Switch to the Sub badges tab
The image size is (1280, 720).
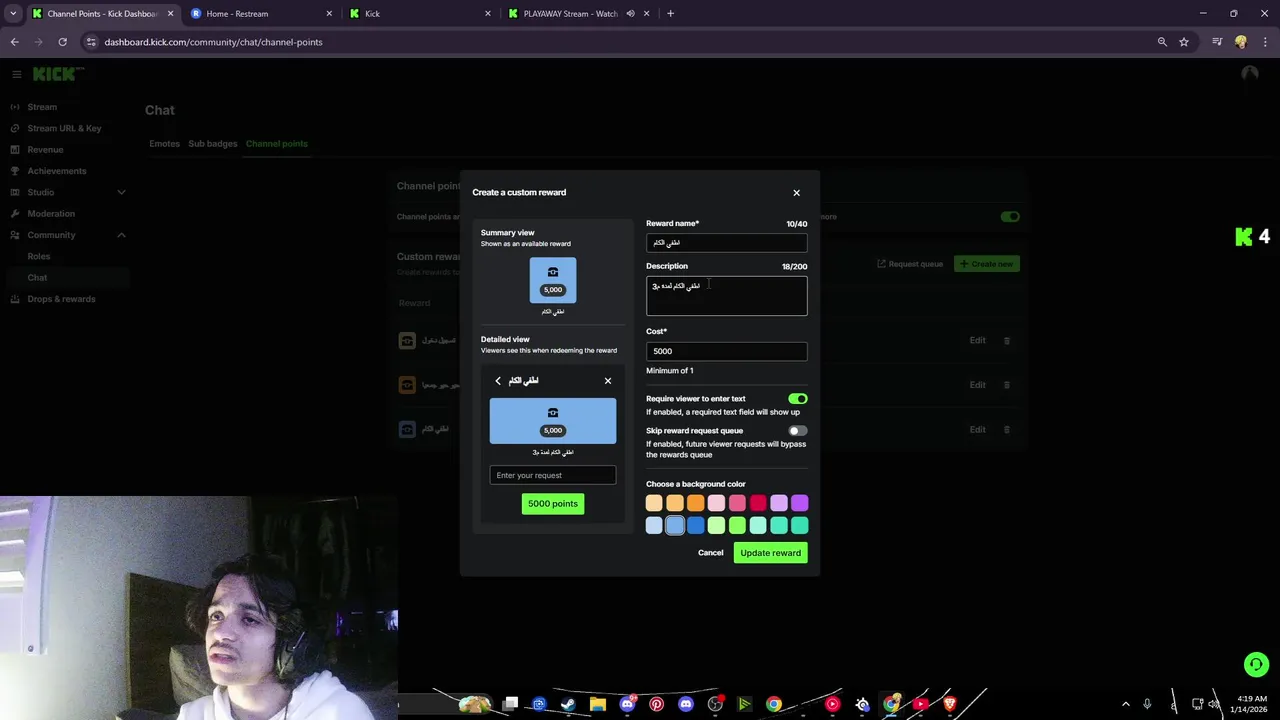(213, 144)
